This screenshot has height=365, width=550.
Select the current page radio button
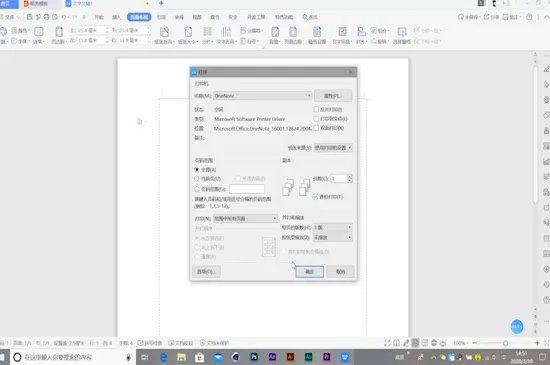tap(197, 178)
